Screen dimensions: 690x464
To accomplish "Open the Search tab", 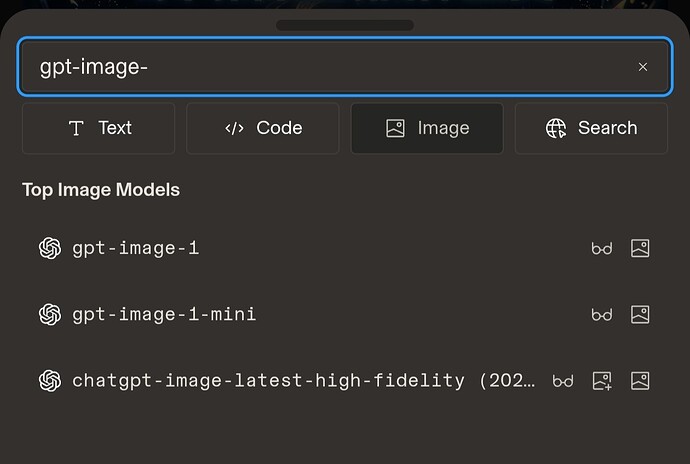I will [x=591, y=128].
